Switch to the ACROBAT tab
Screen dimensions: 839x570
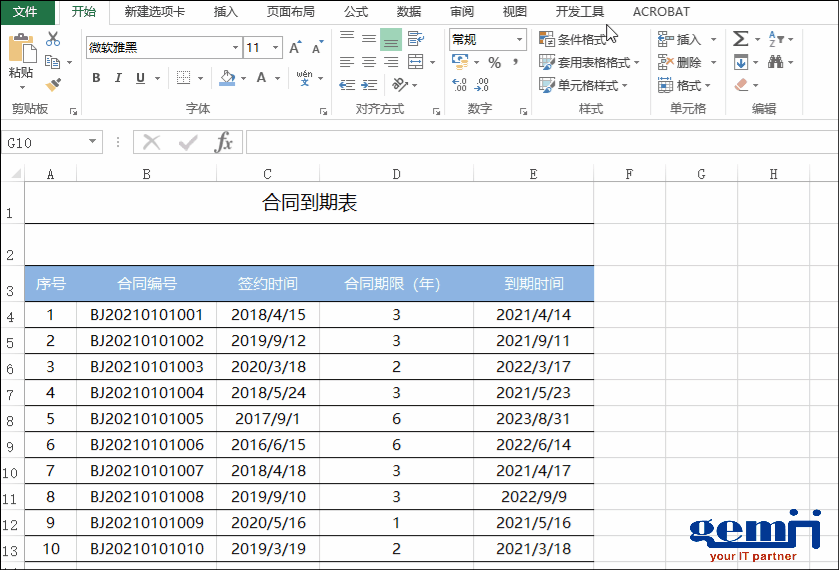point(661,12)
